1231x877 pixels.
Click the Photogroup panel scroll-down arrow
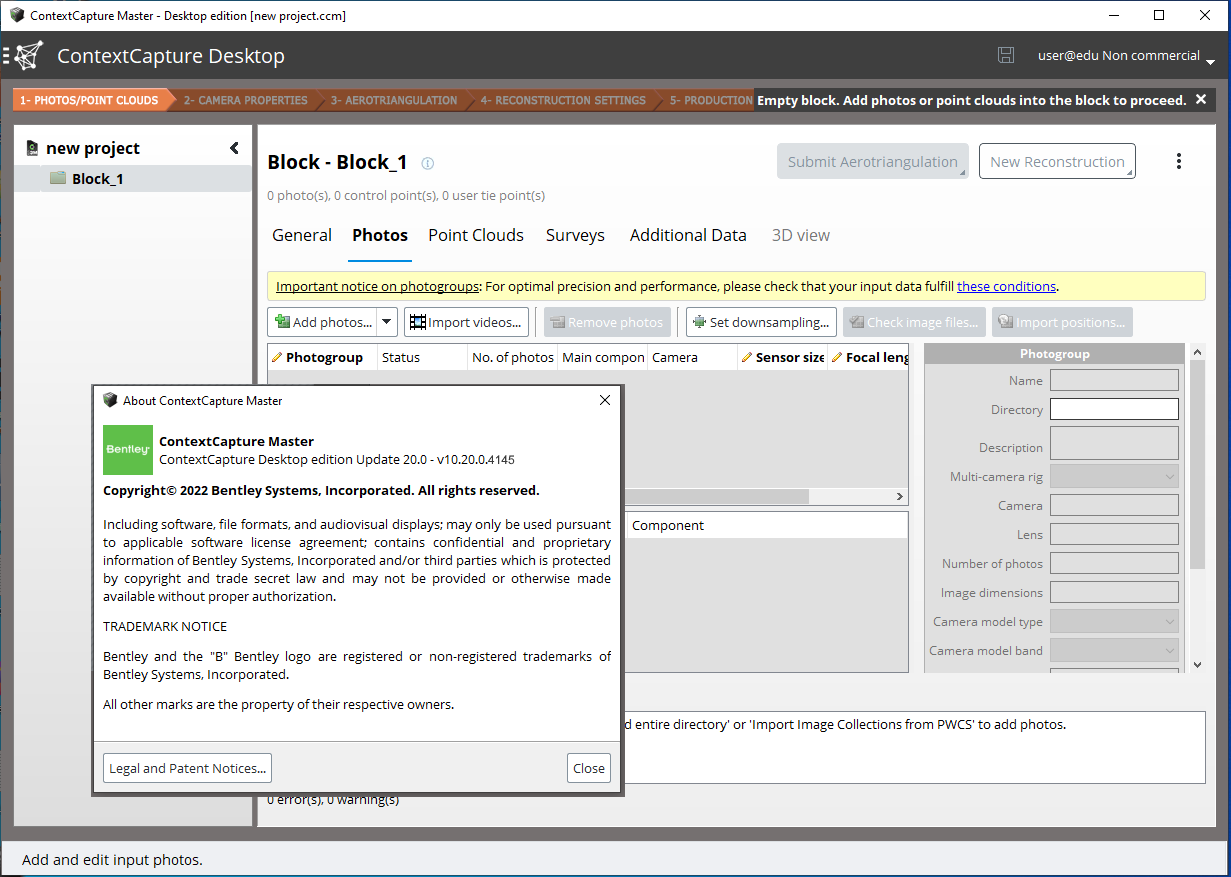point(1197,664)
